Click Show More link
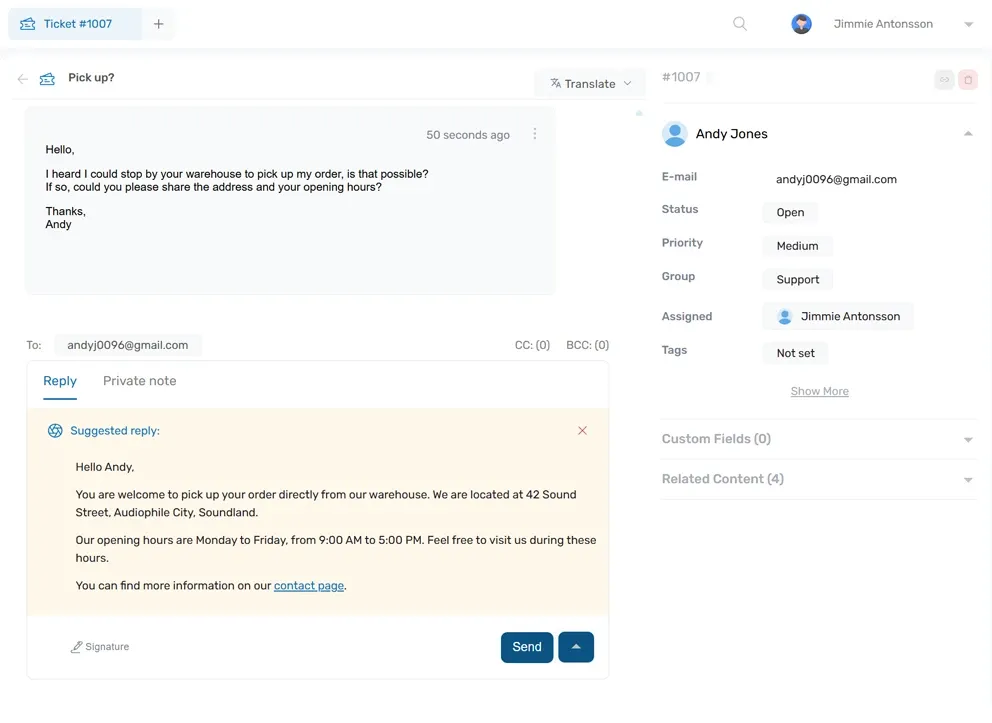 pos(819,392)
